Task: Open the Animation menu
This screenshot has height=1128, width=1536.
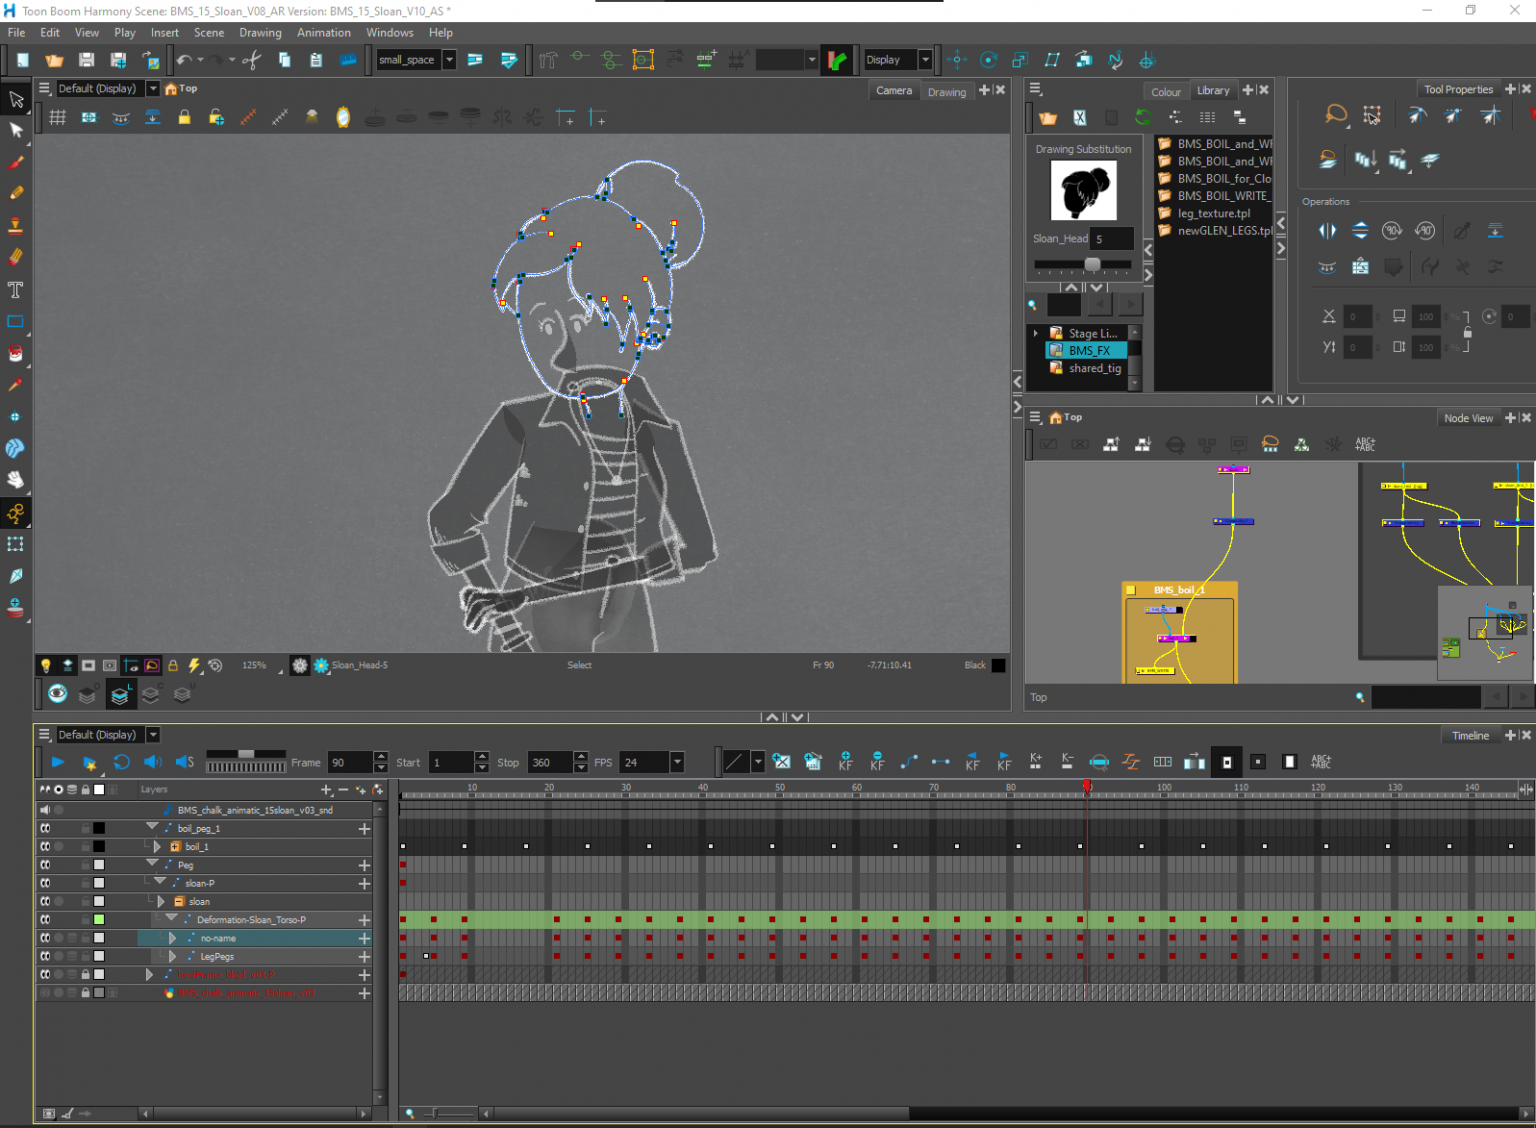Action: pos(323,33)
